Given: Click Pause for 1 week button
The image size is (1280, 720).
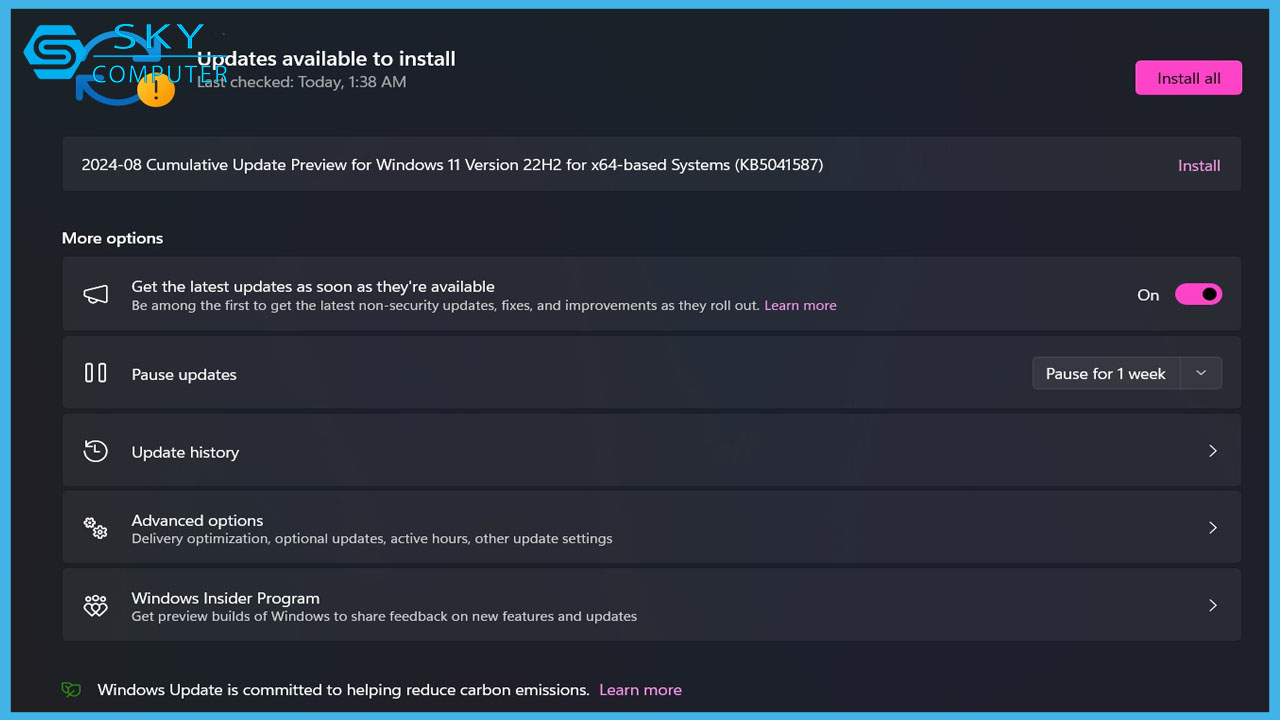Looking at the screenshot, I should [x=1106, y=373].
